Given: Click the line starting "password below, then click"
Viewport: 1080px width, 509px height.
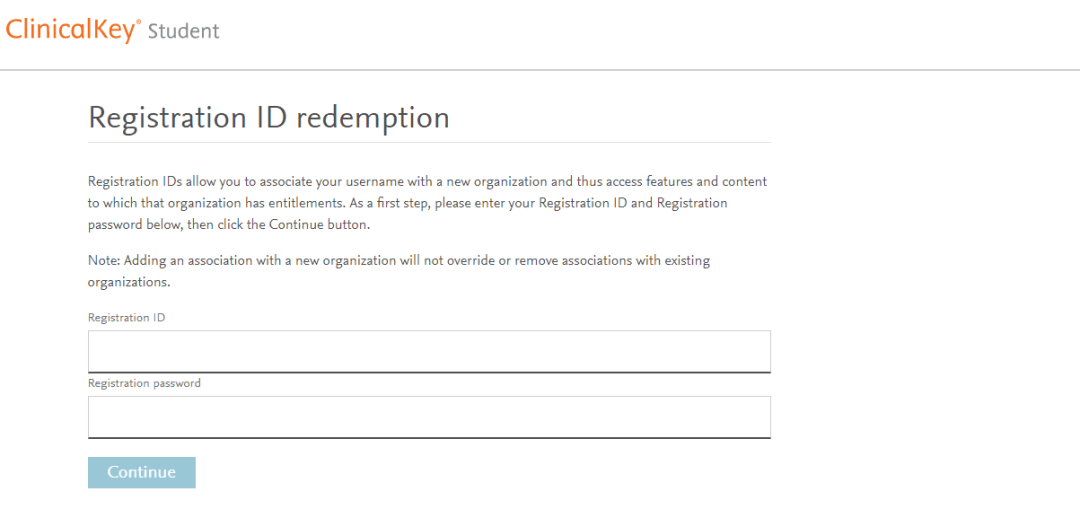Looking at the screenshot, I should 228,225.
